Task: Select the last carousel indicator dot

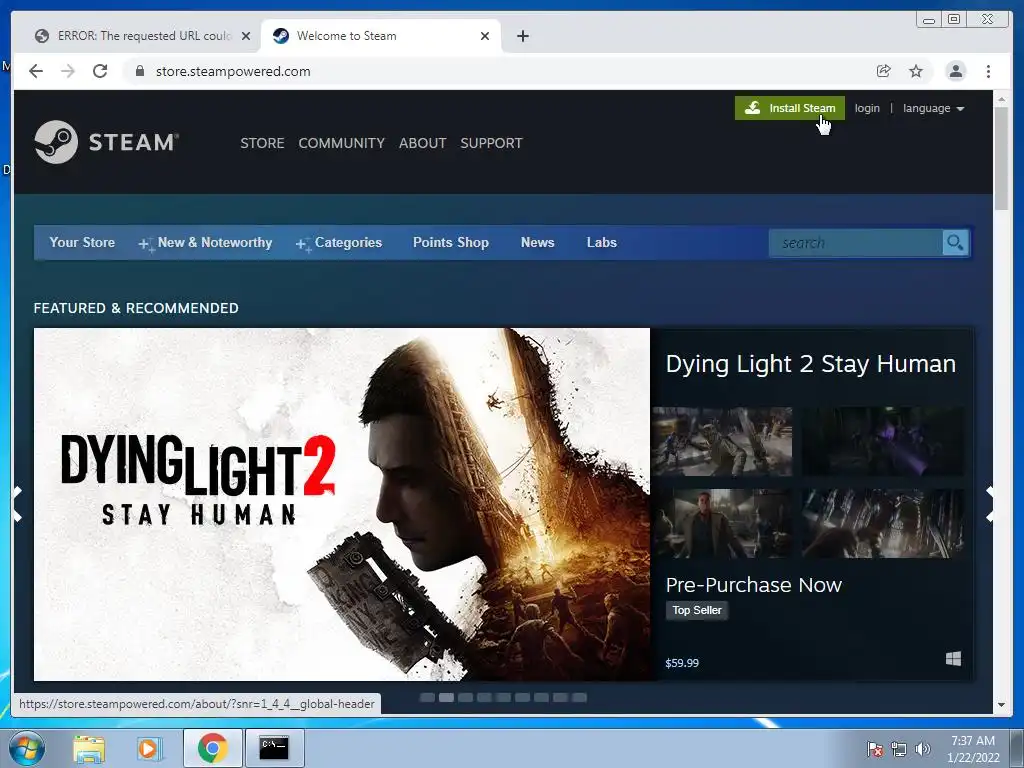Action: [579, 697]
